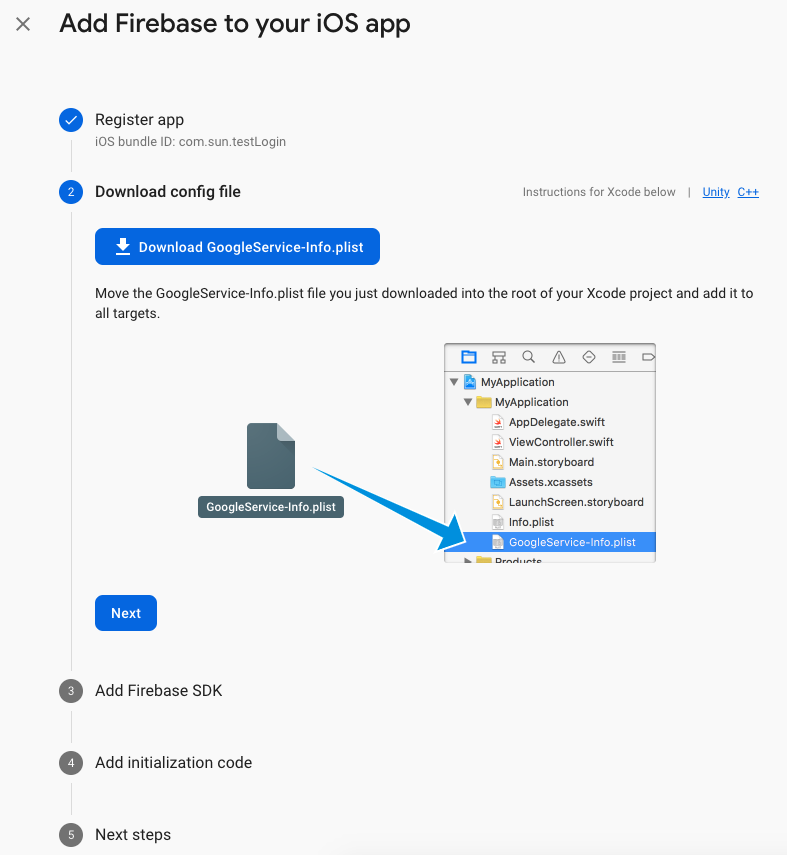This screenshot has width=787, height=855.
Task: Click step 2 Download config file heading
Action: [168, 191]
